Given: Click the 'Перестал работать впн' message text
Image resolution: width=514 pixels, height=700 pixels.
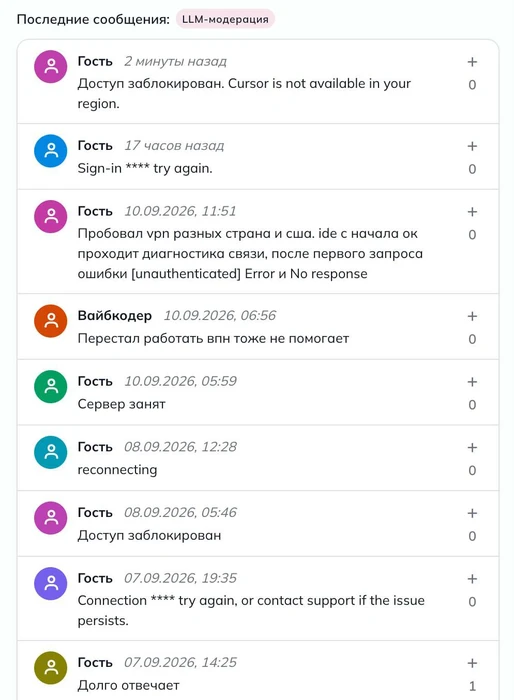Looking at the screenshot, I should pos(213,338).
